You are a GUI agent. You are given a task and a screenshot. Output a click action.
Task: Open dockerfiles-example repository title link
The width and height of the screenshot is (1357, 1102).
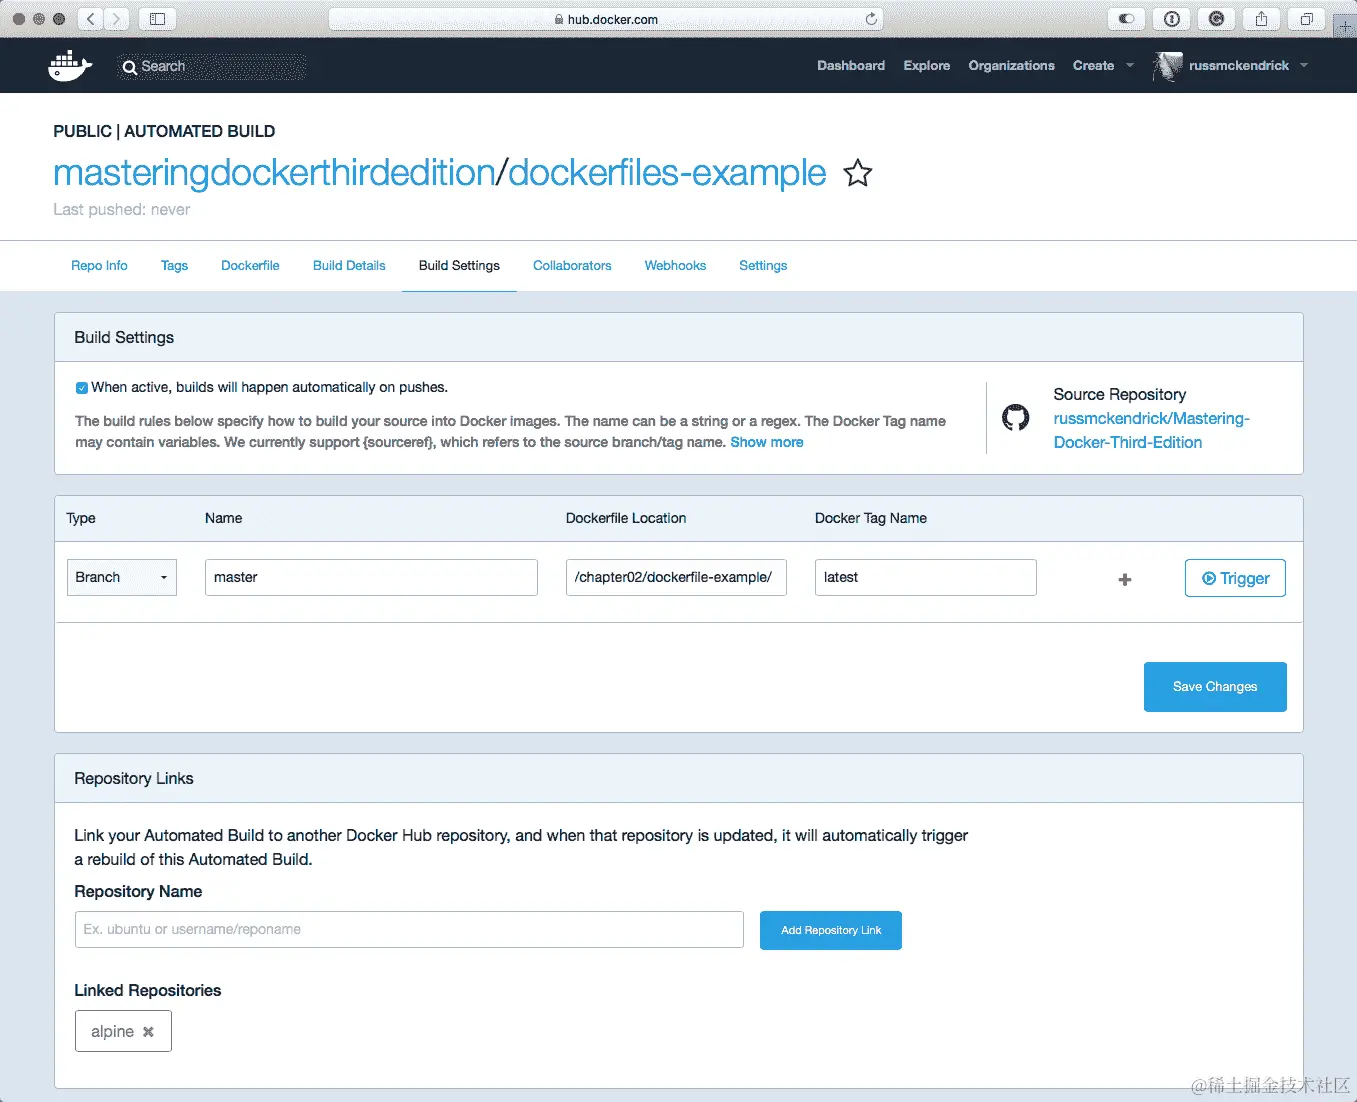coord(667,173)
